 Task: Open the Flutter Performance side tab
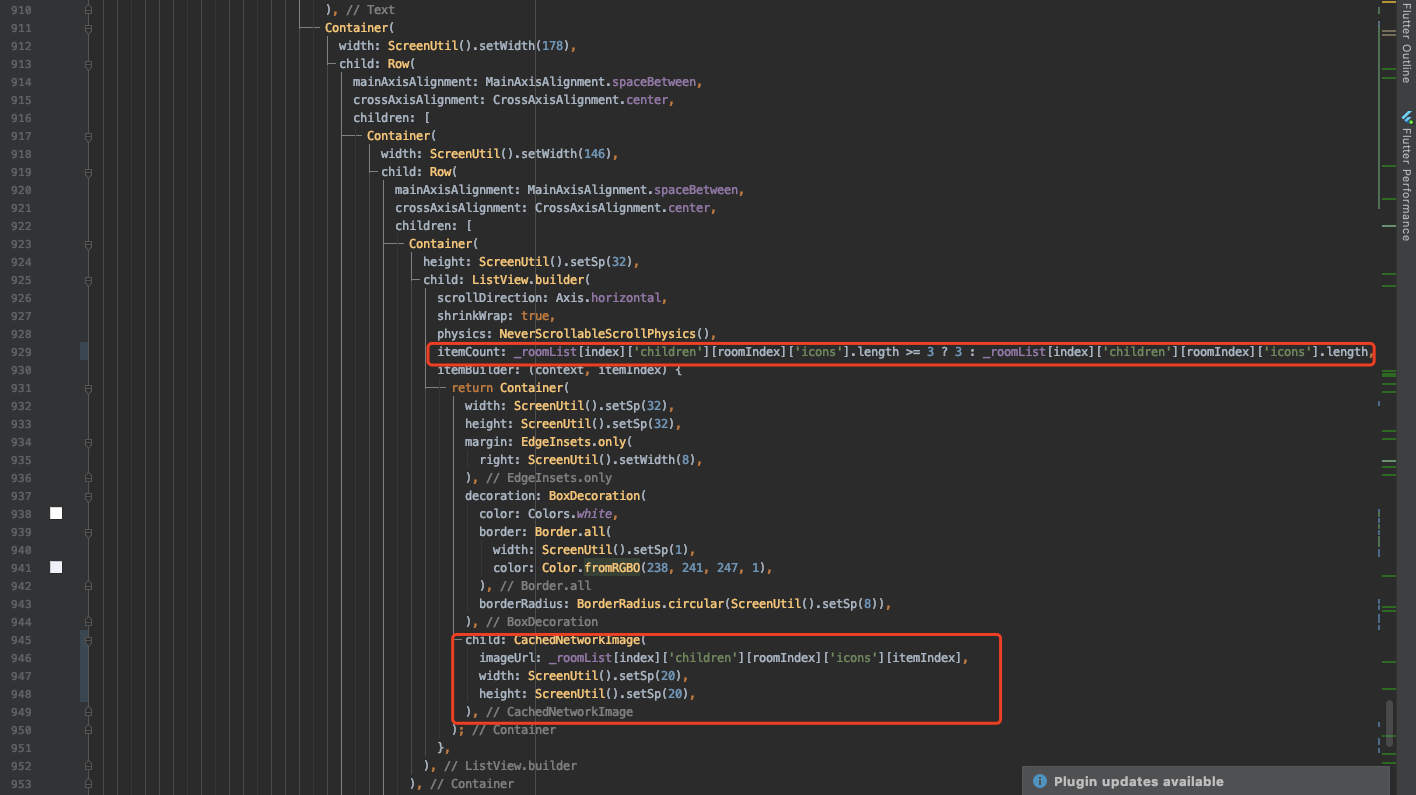point(1405,177)
